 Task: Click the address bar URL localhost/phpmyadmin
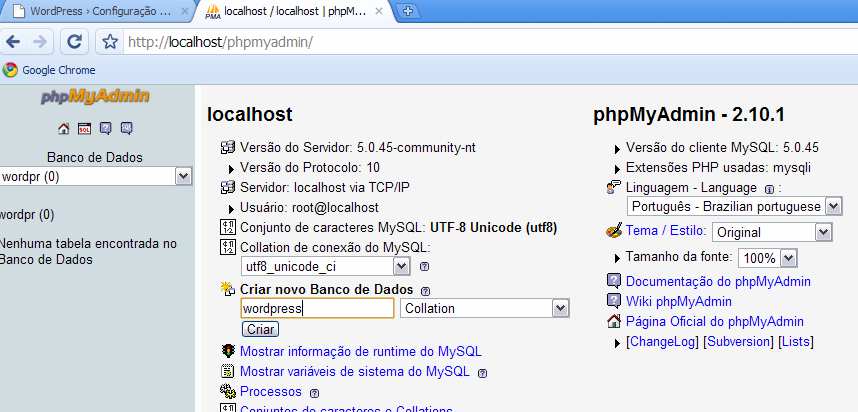pyautogui.click(x=220, y=42)
